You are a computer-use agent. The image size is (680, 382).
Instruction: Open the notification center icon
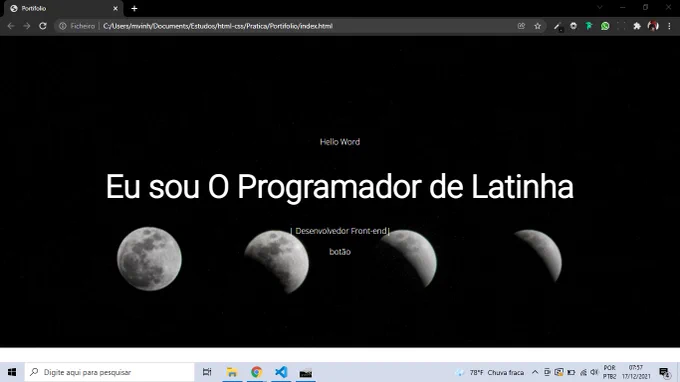pyautogui.click(x=664, y=372)
